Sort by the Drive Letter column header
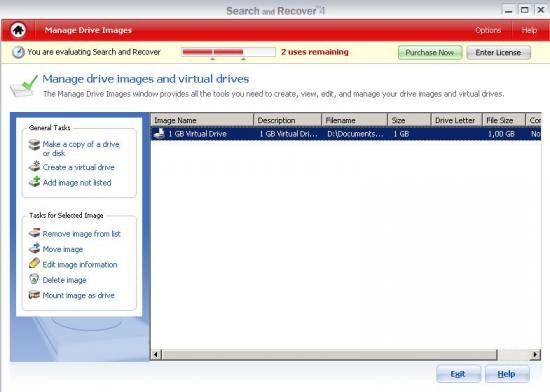 point(456,120)
